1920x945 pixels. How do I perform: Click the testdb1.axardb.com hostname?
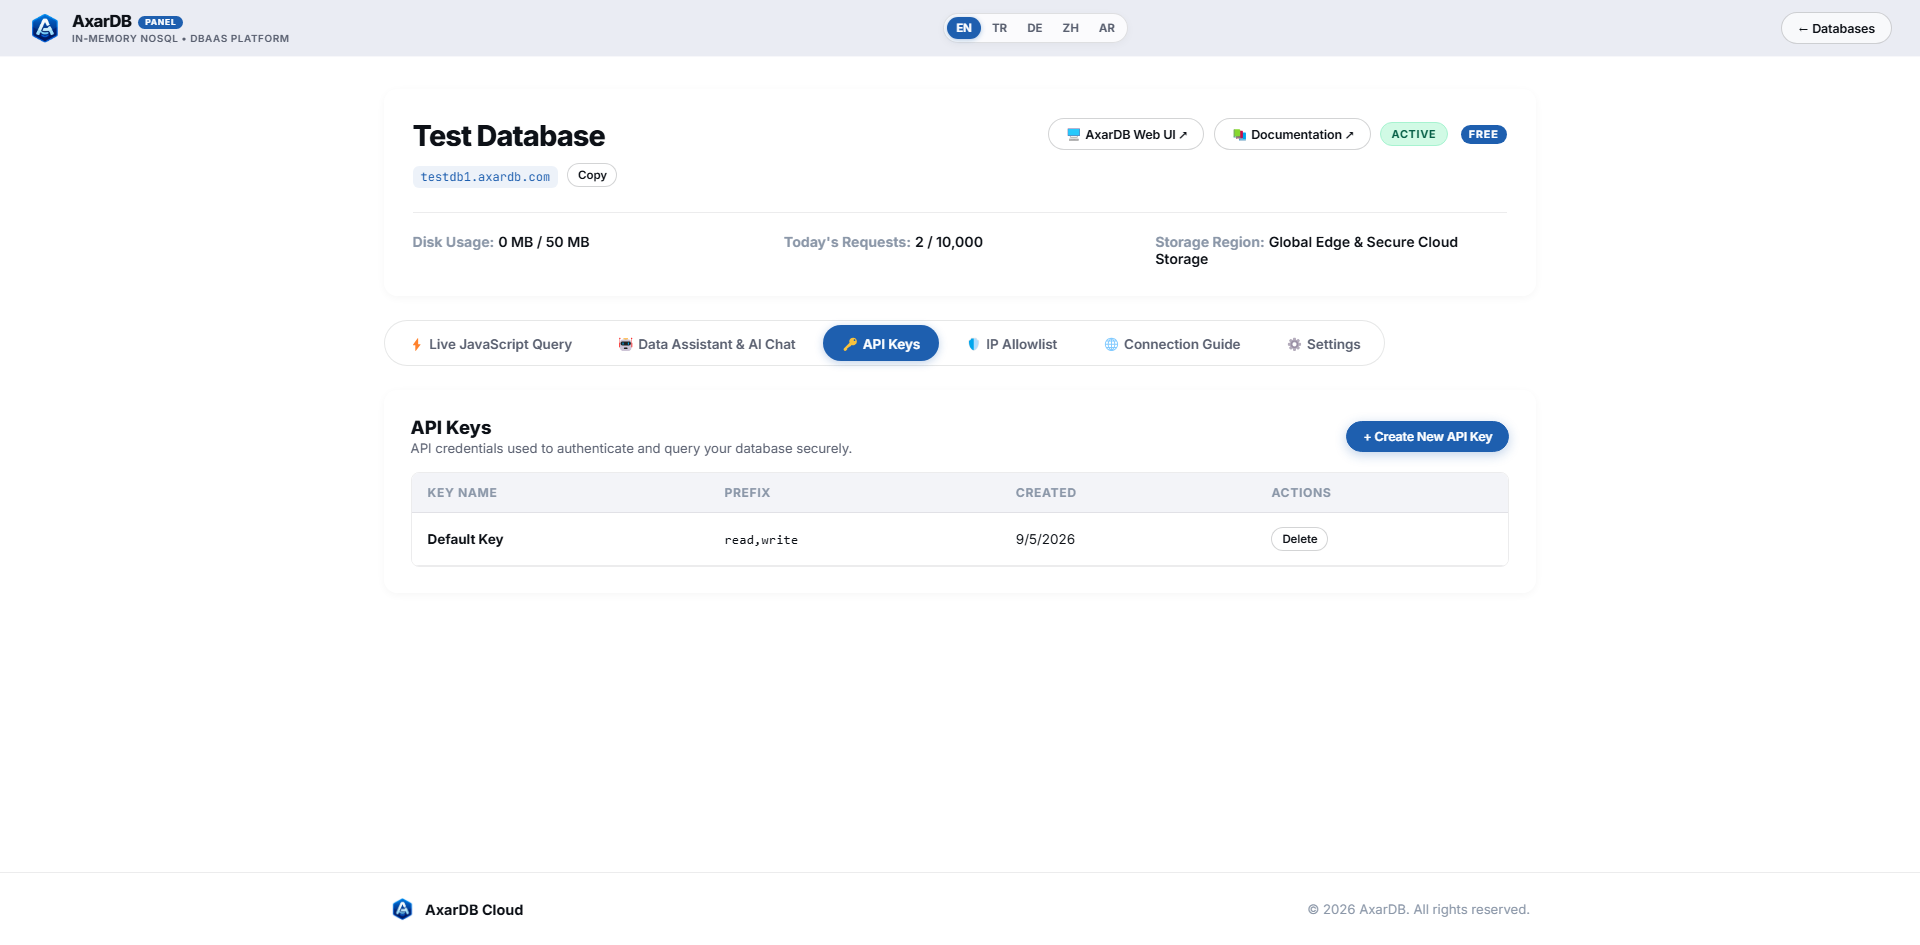[485, 177]
